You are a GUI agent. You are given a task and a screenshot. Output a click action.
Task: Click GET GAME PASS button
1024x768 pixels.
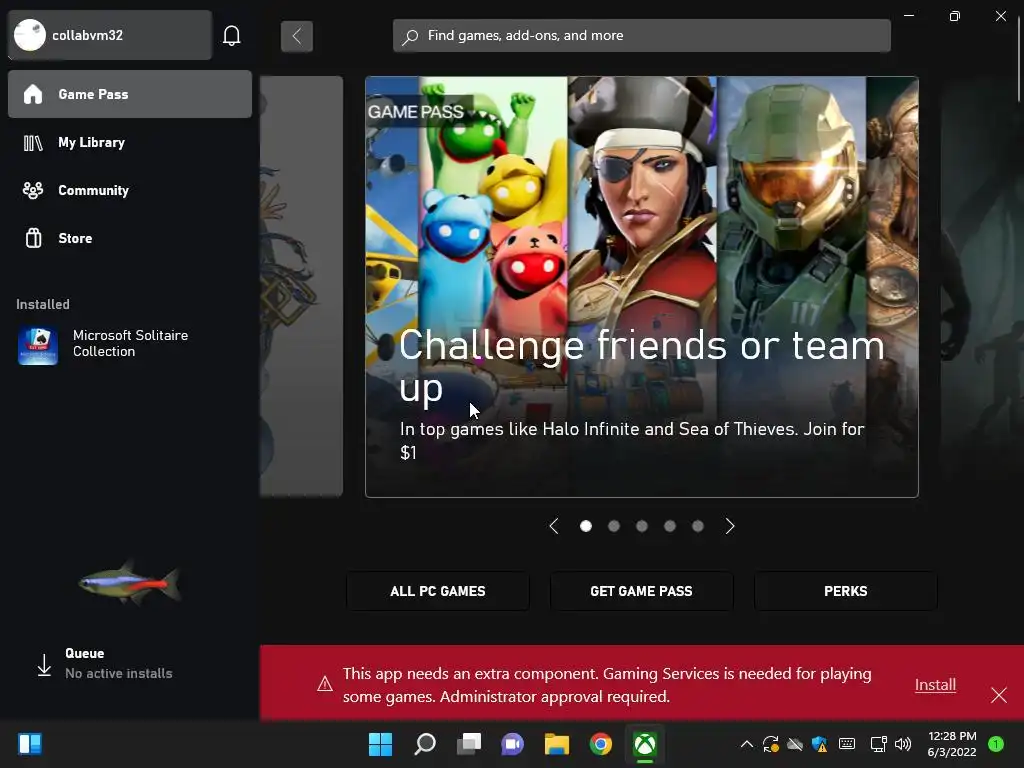point(641,591)
